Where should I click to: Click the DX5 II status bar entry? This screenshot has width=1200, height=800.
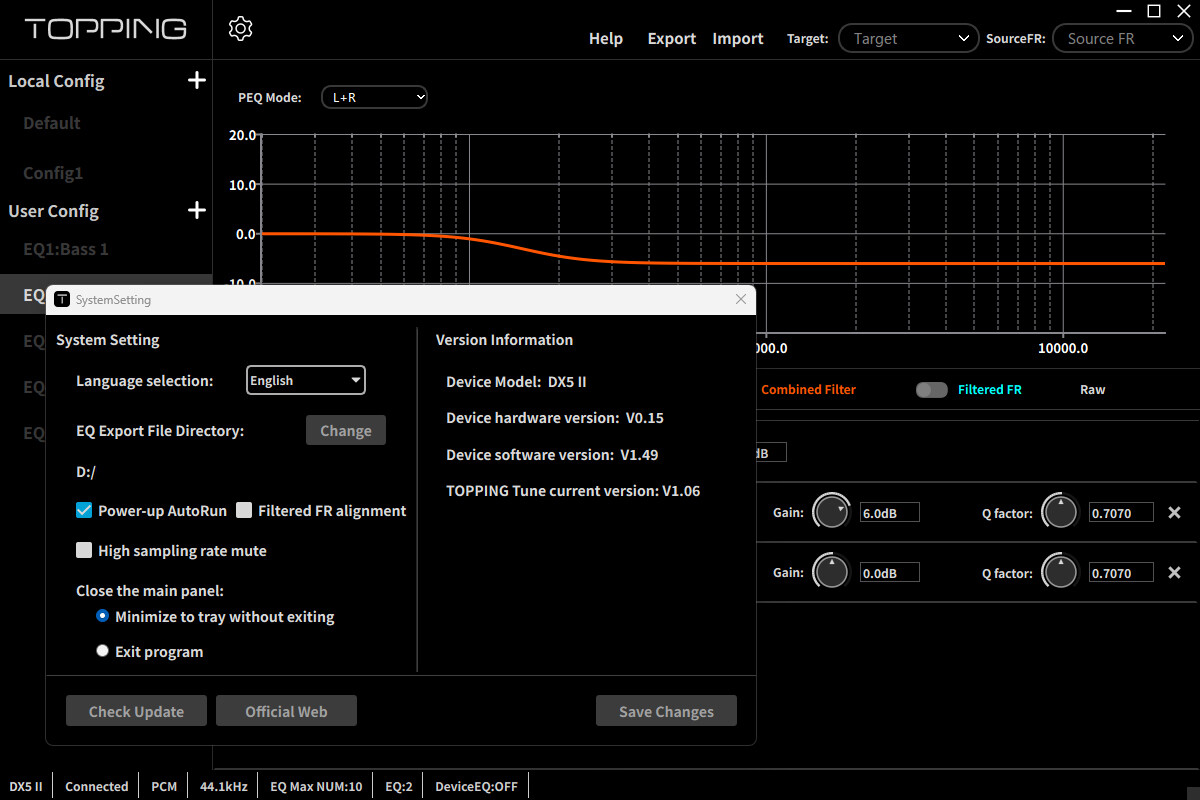26,786
